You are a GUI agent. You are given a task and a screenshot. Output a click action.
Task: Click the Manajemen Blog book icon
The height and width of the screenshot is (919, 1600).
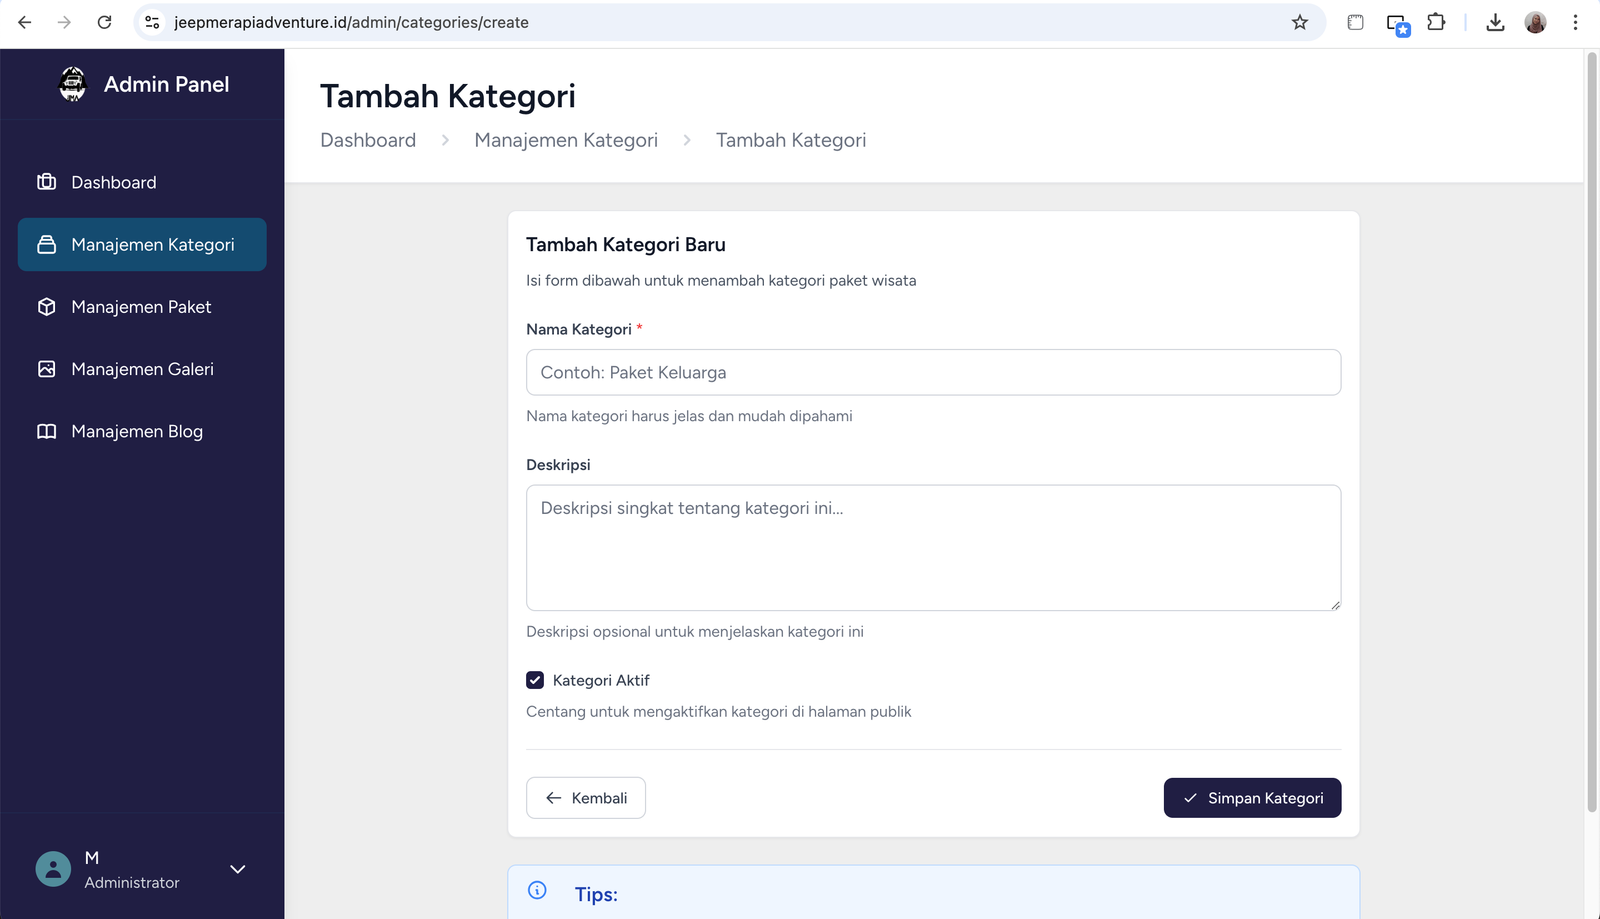click(x=46, y=431)
